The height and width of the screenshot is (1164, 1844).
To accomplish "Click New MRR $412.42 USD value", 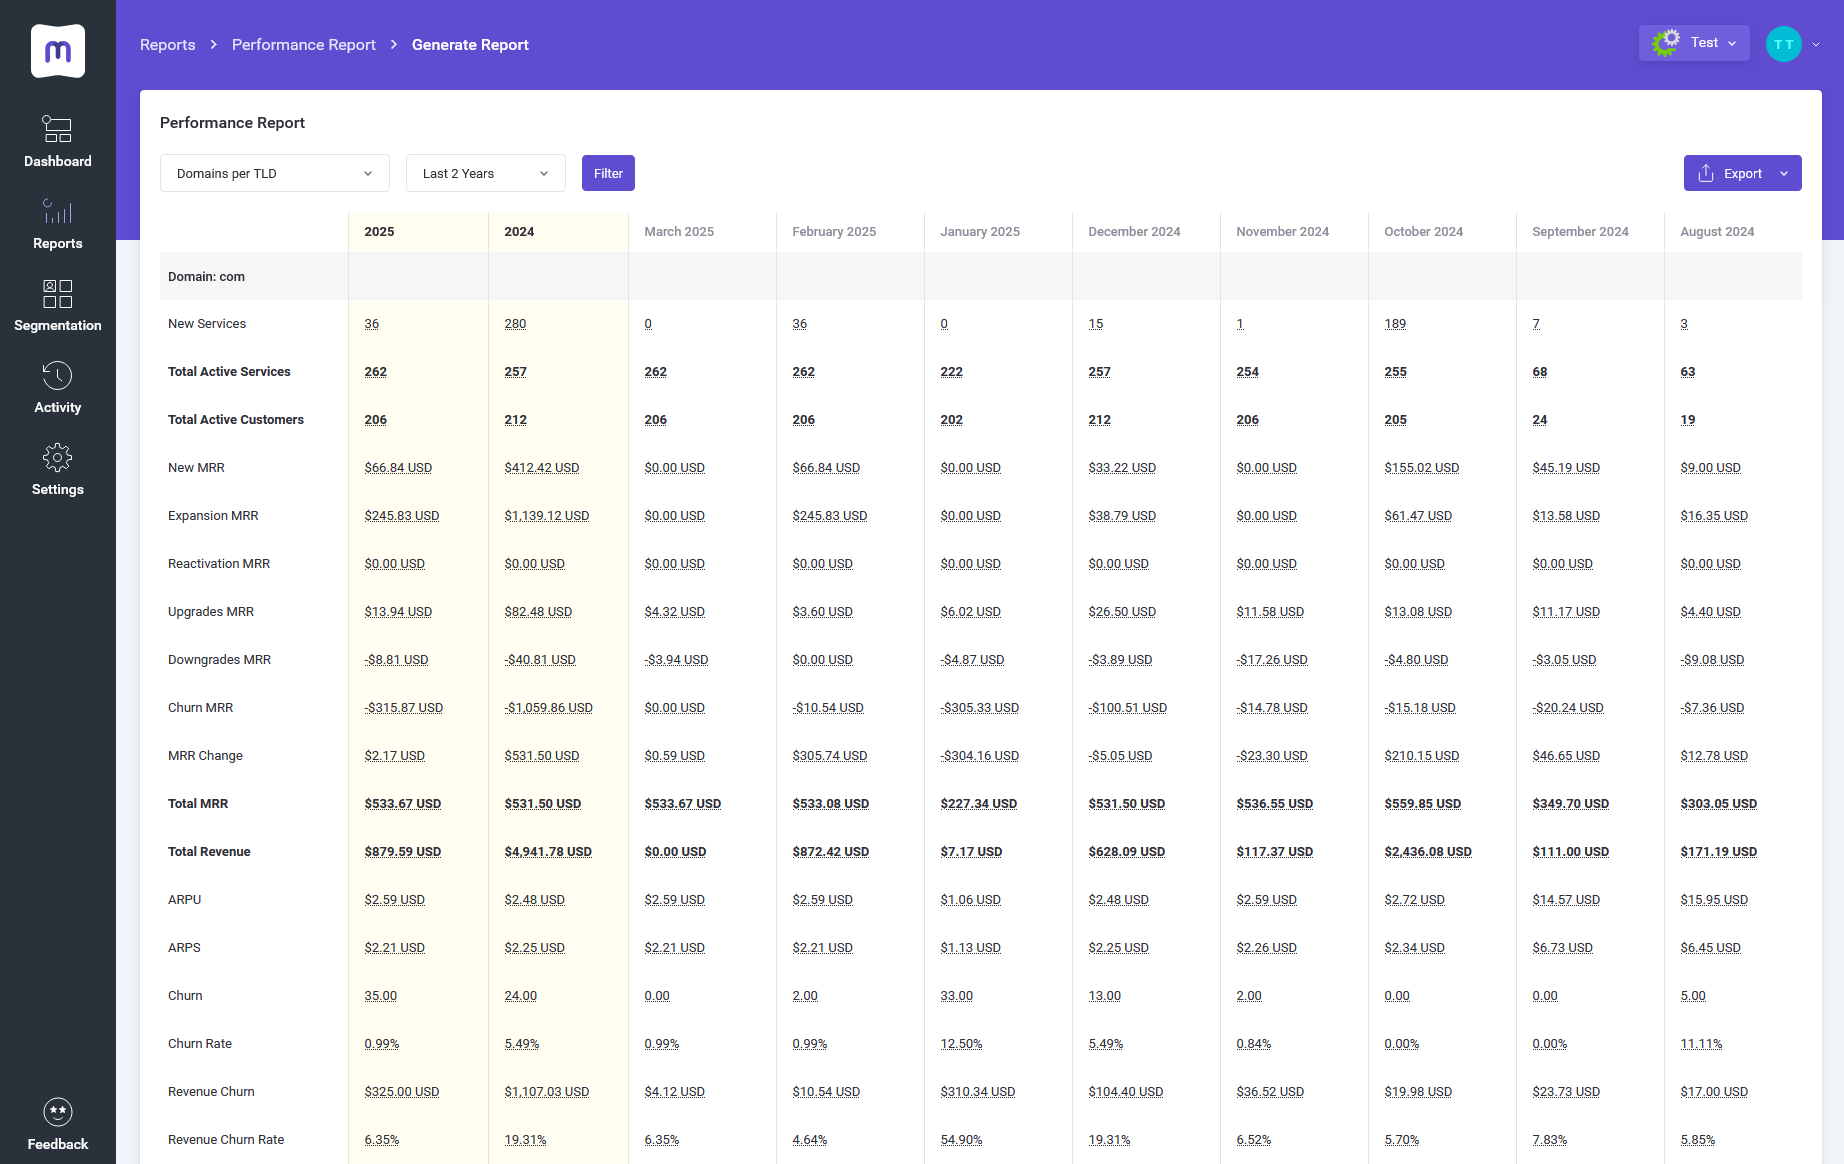I will pyautogui.click(x=542, y=468).
